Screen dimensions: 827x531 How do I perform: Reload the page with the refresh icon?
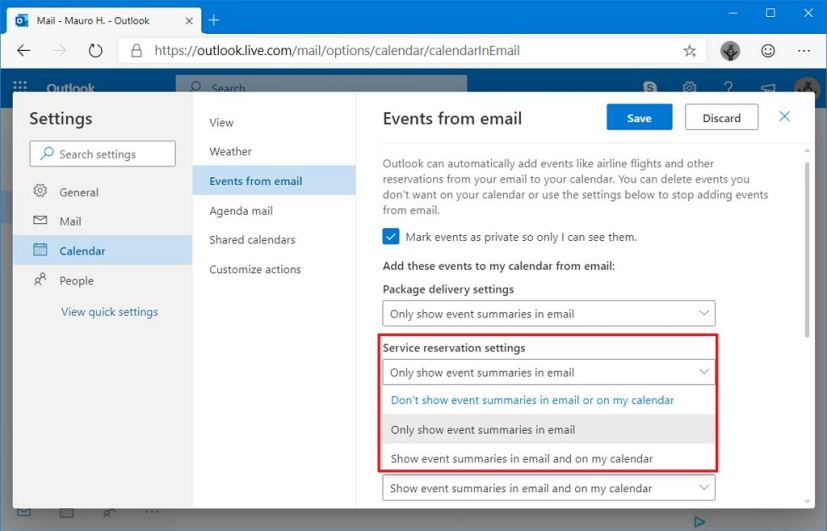pos(95,51)
